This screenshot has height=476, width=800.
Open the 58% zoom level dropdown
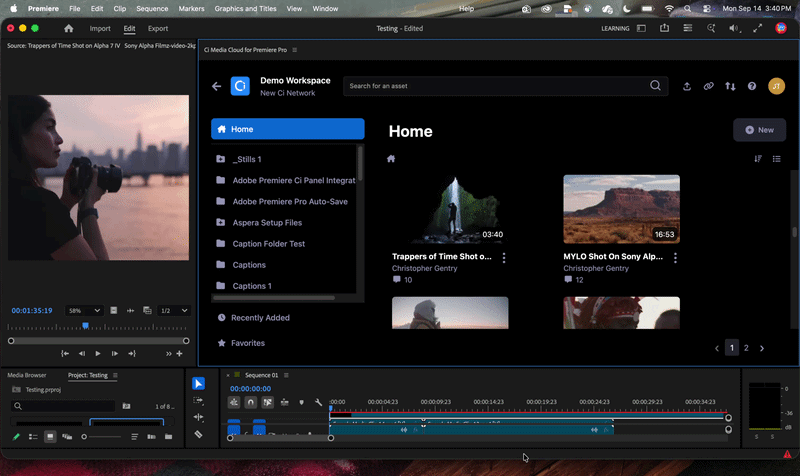[84, 310]
